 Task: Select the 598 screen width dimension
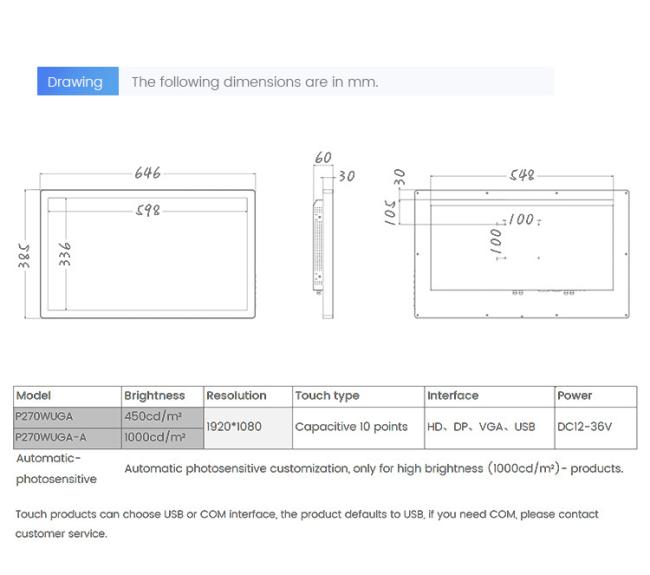(x=147, y=210)
